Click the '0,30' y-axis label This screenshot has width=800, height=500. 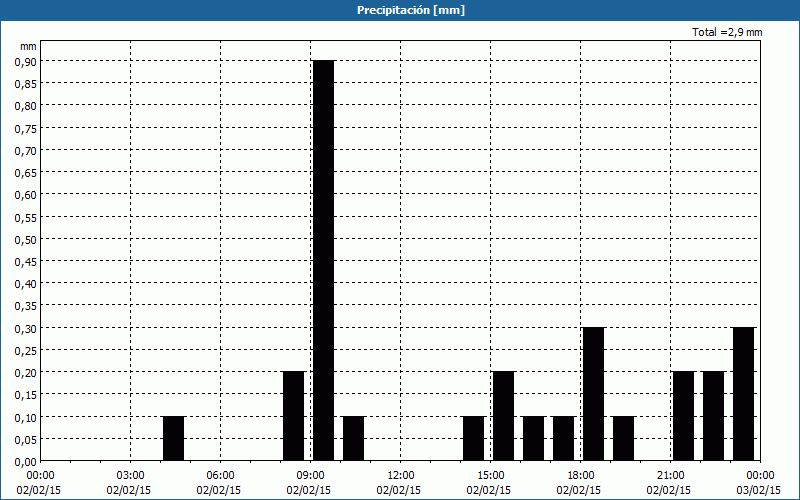(x=26, y=329)
